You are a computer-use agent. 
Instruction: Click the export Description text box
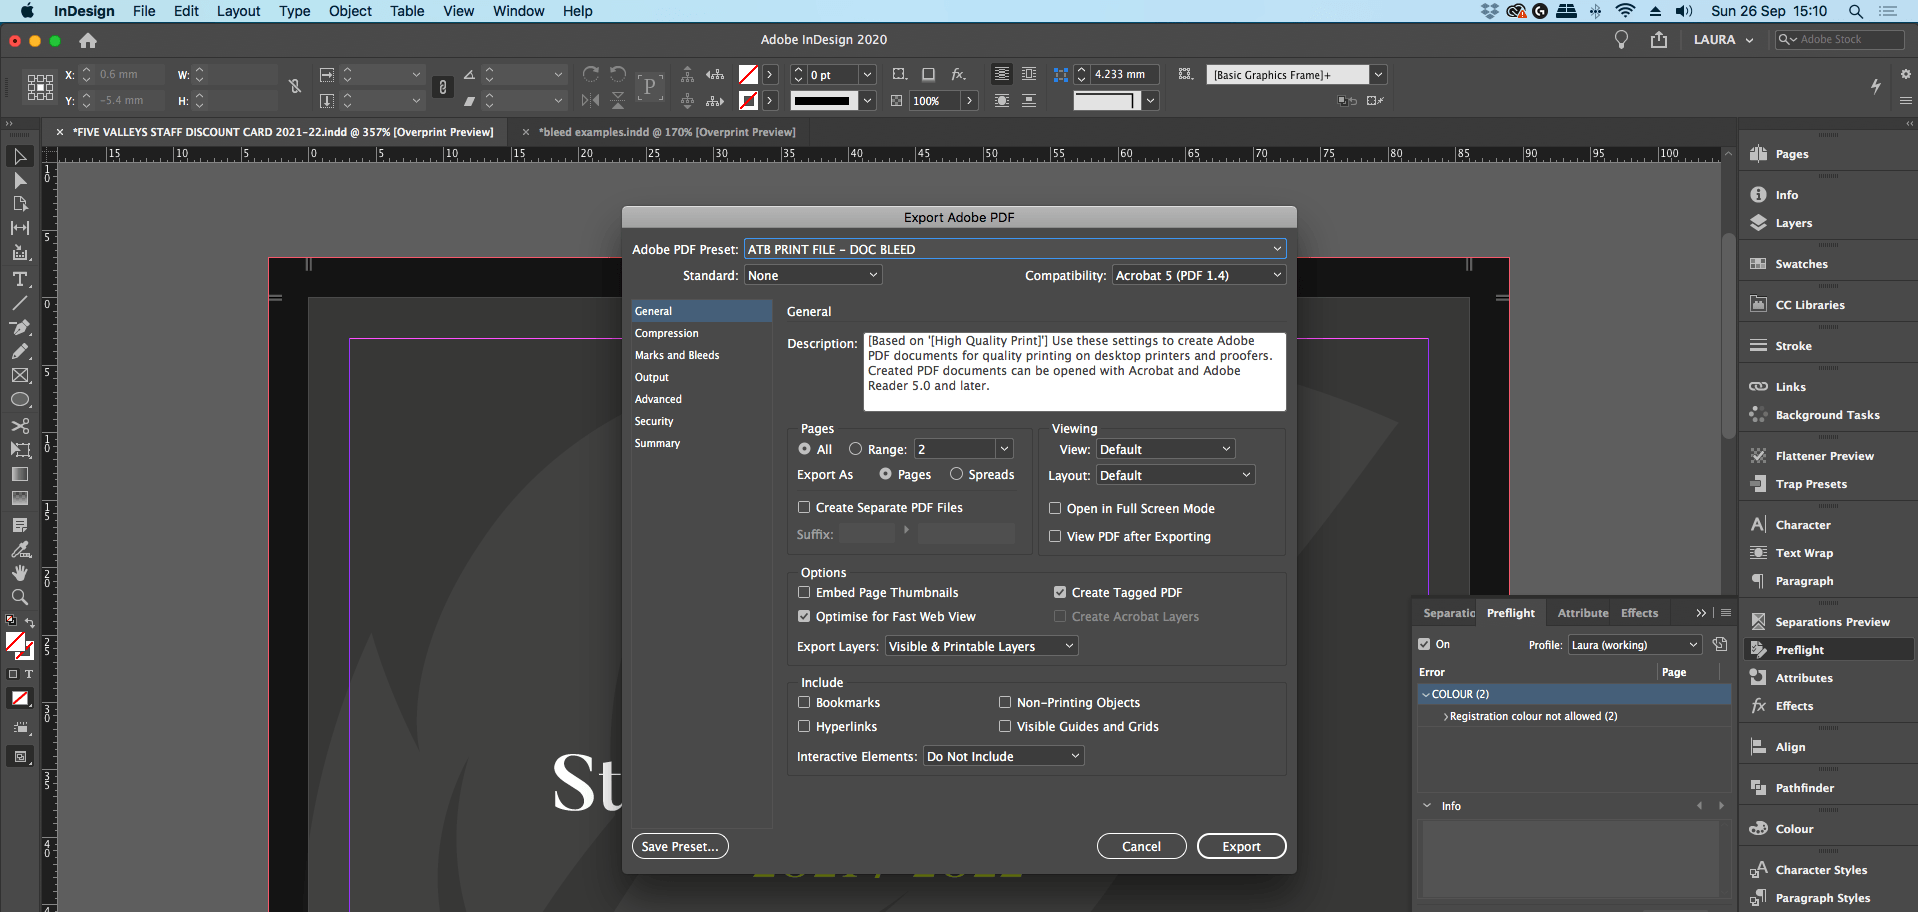click(x=1074, y=372)
